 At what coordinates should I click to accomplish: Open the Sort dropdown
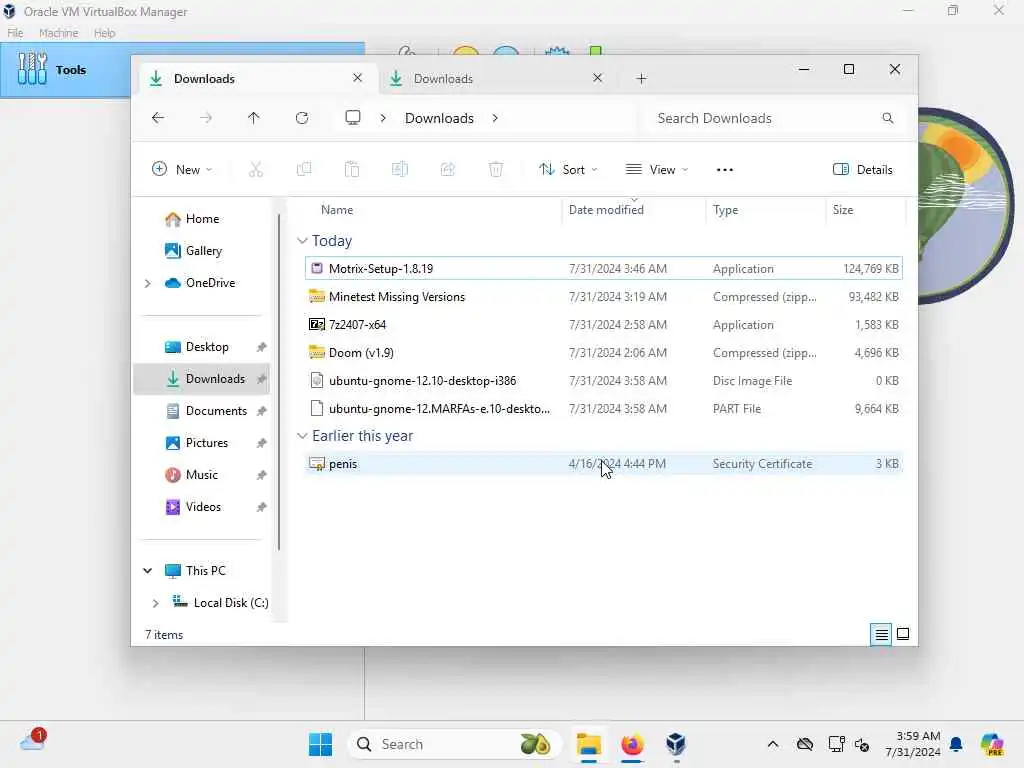coord(568,170)
